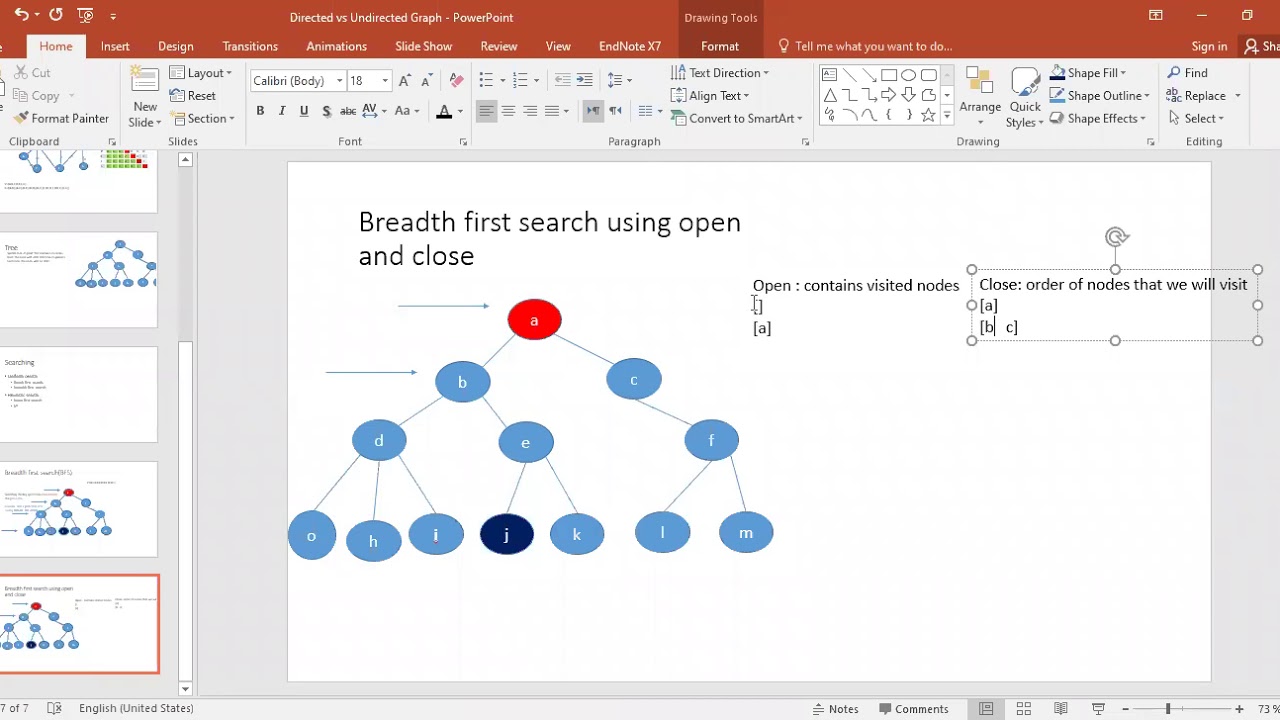Click the Format Painter tool

tap(61, 118)
